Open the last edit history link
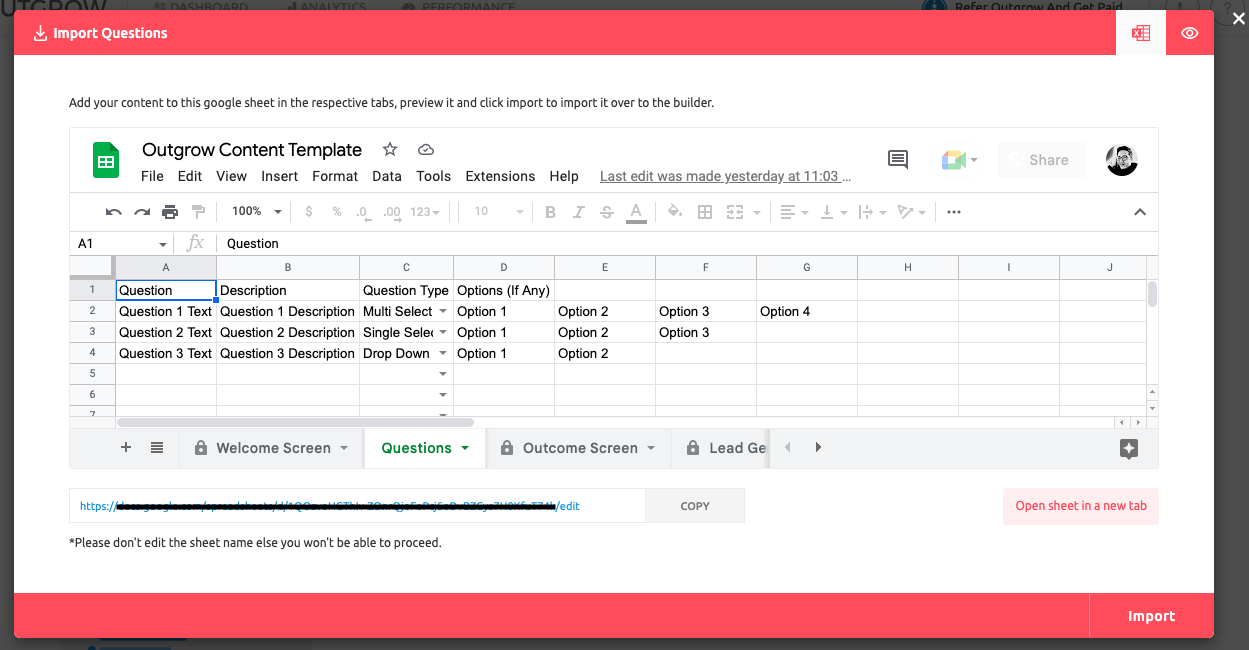The width and height of the screenshot is (1249, 650). (725, 176)
